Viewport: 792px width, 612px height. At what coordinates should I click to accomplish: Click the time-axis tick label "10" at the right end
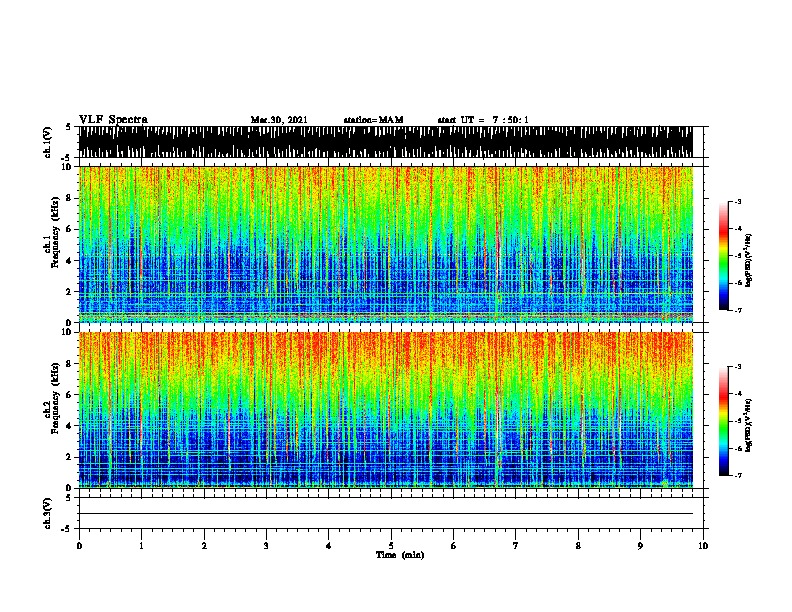tap(703, 546)
